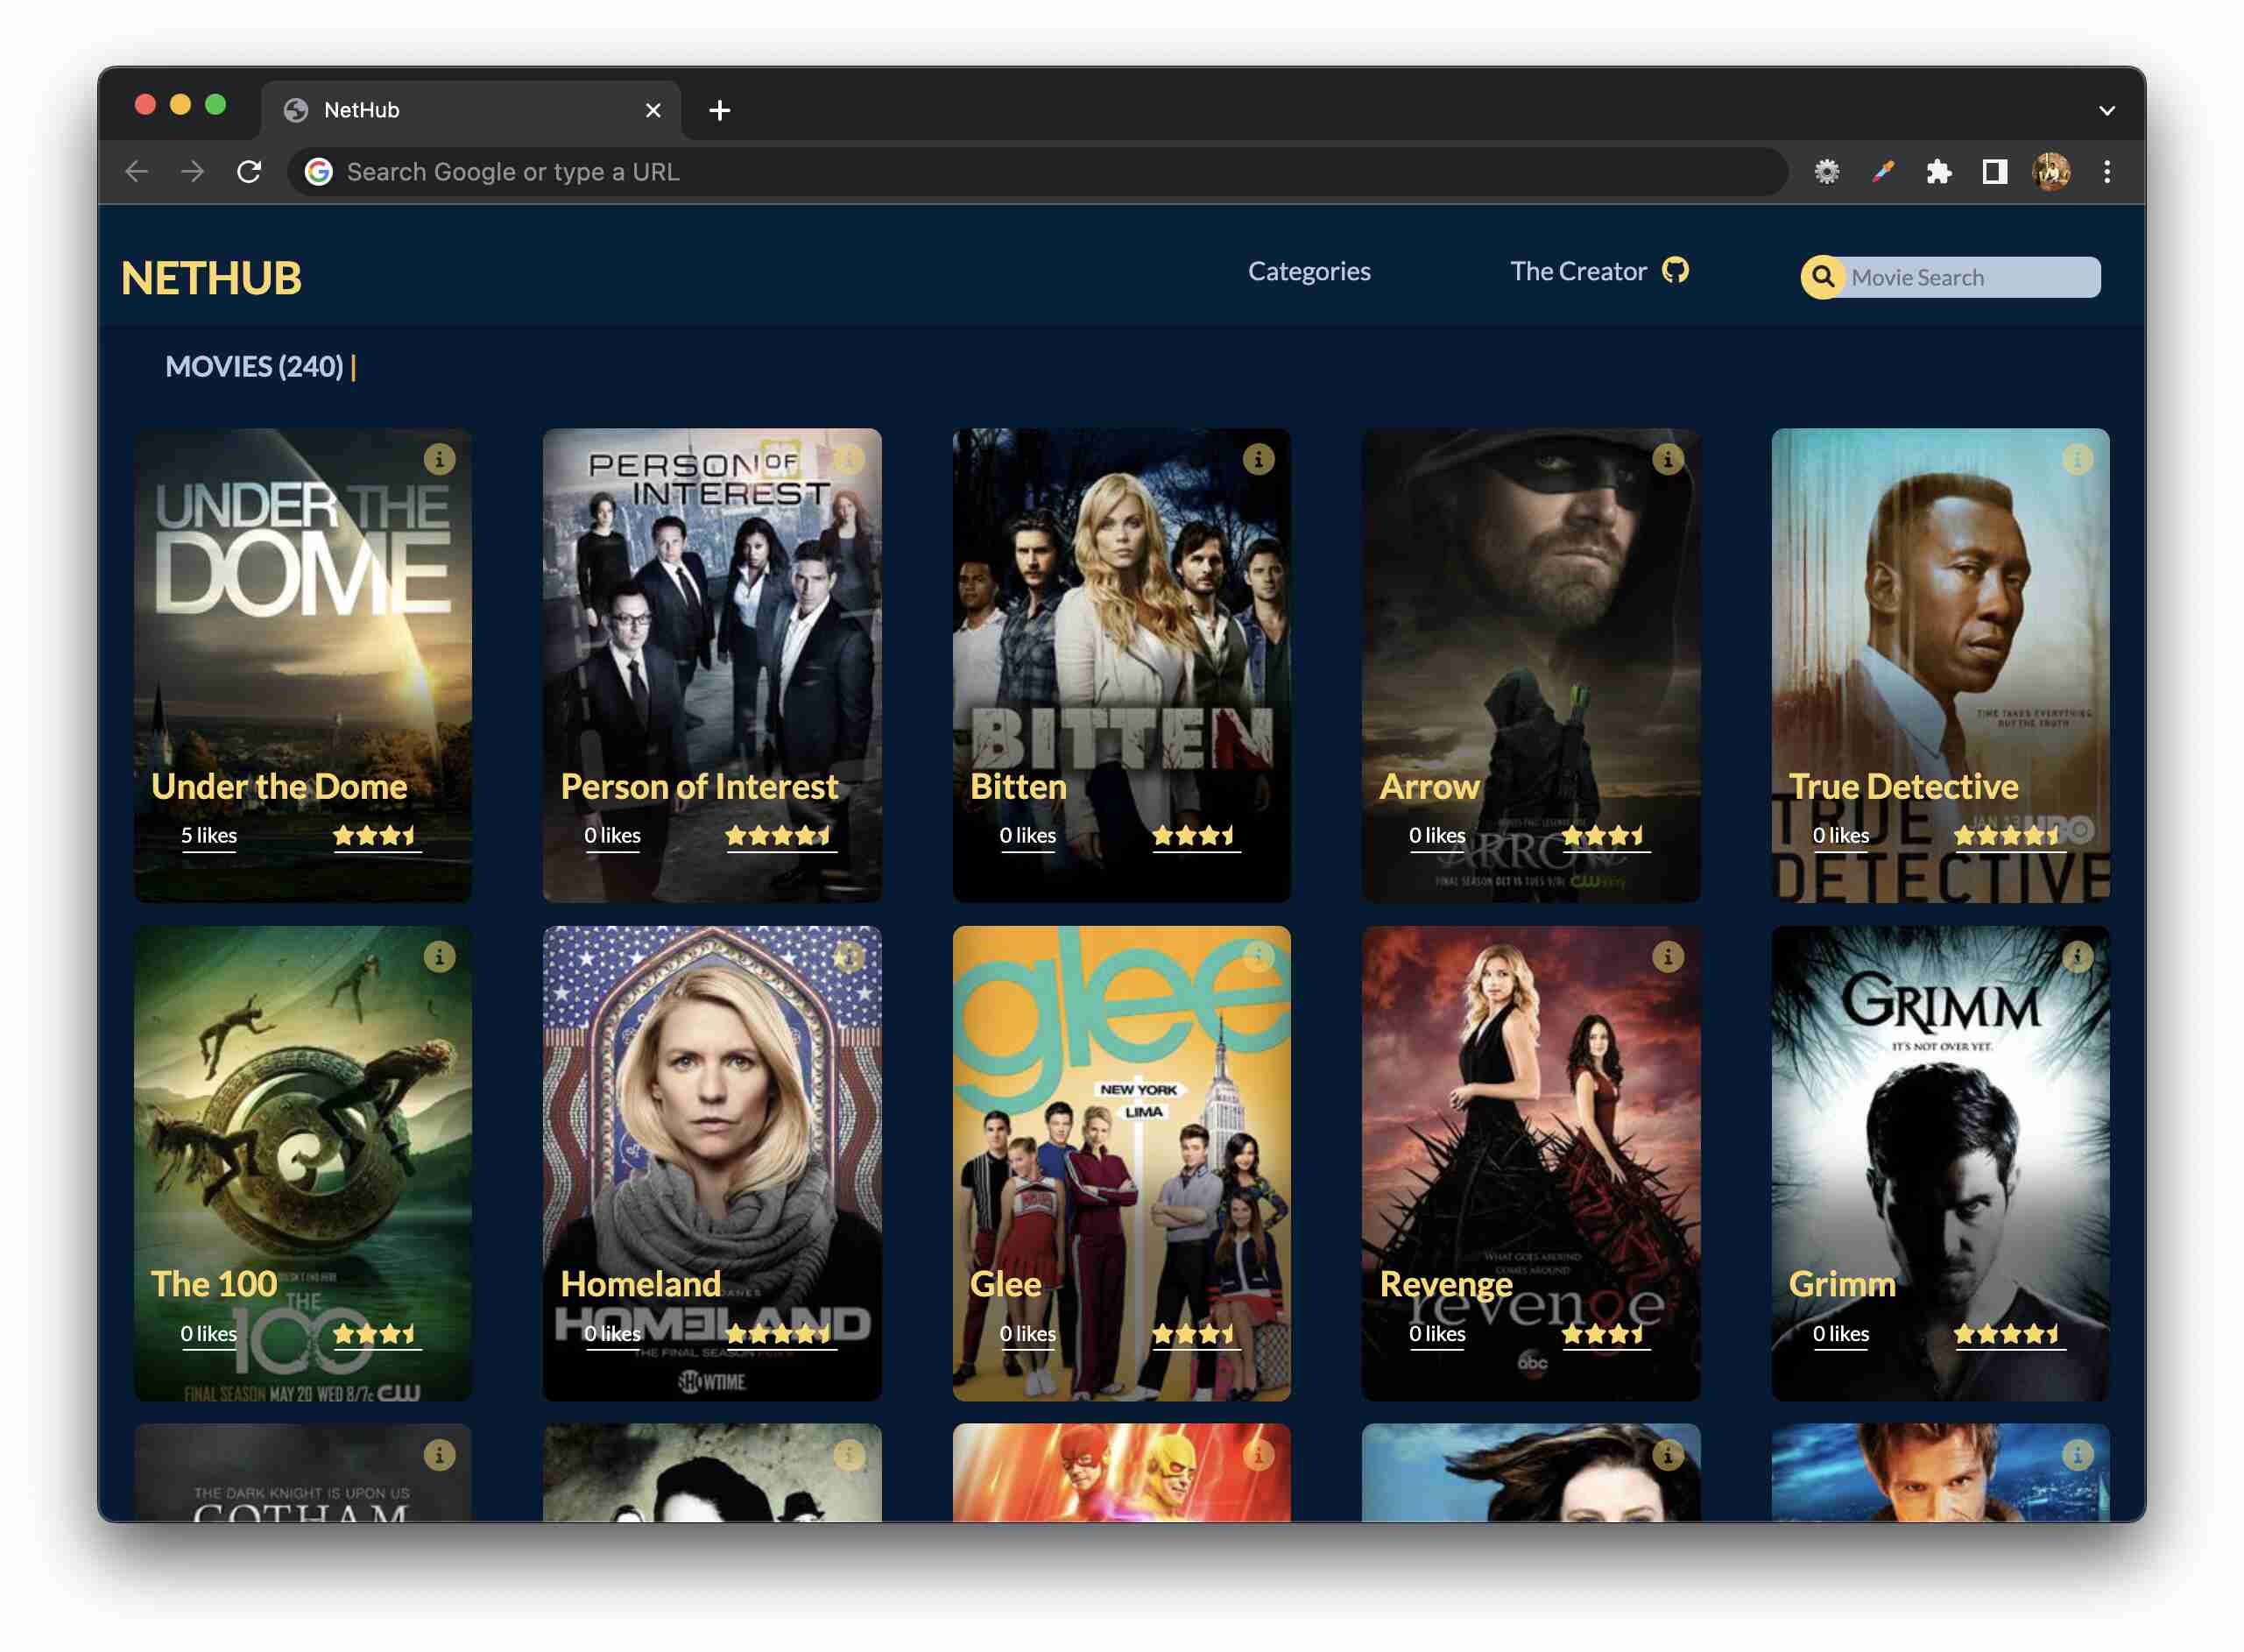Open the tab search chevron at top right

[2107, 110]
